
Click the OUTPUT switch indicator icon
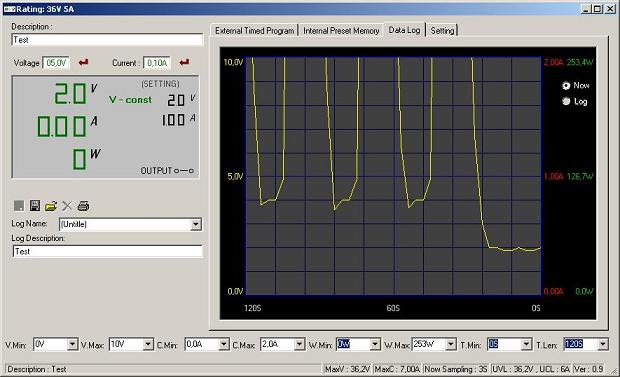pyautogui.click(x=184, y=171)
